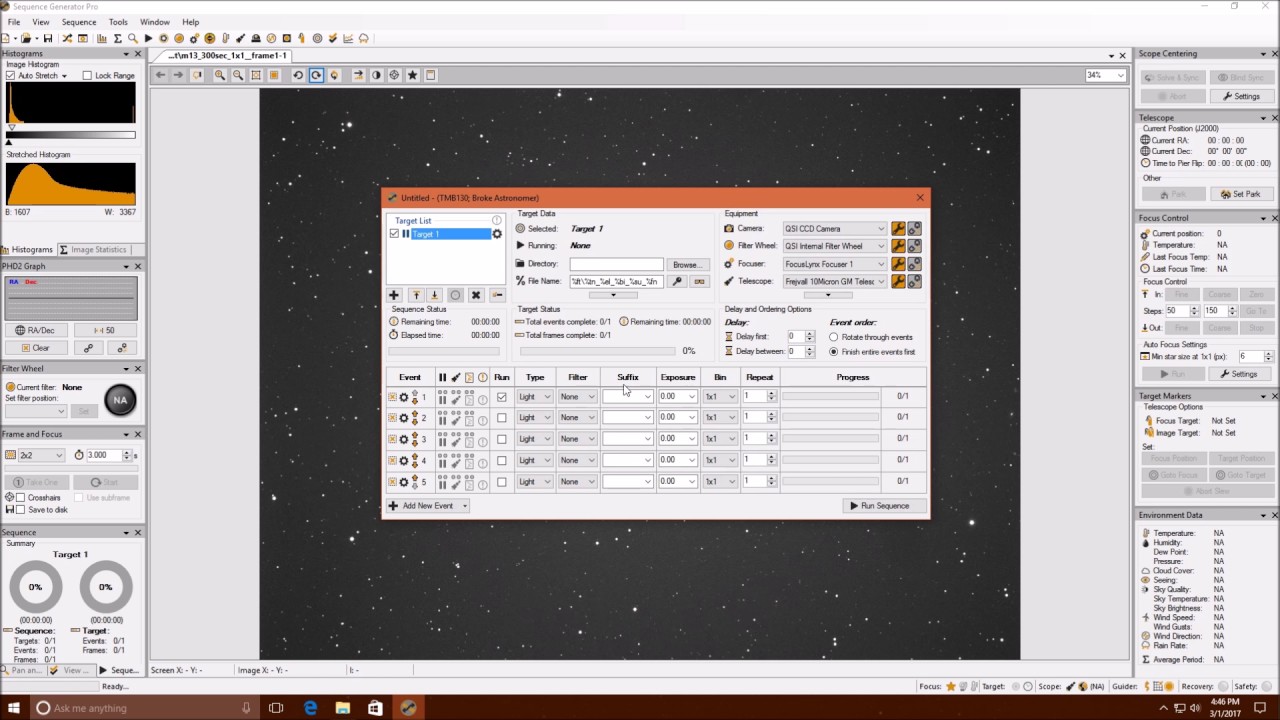Image resolution: width=1280 pixels, height=720 pixels.
Task: Enable the Run checkbox for event 2
Action: pos(502,418)
